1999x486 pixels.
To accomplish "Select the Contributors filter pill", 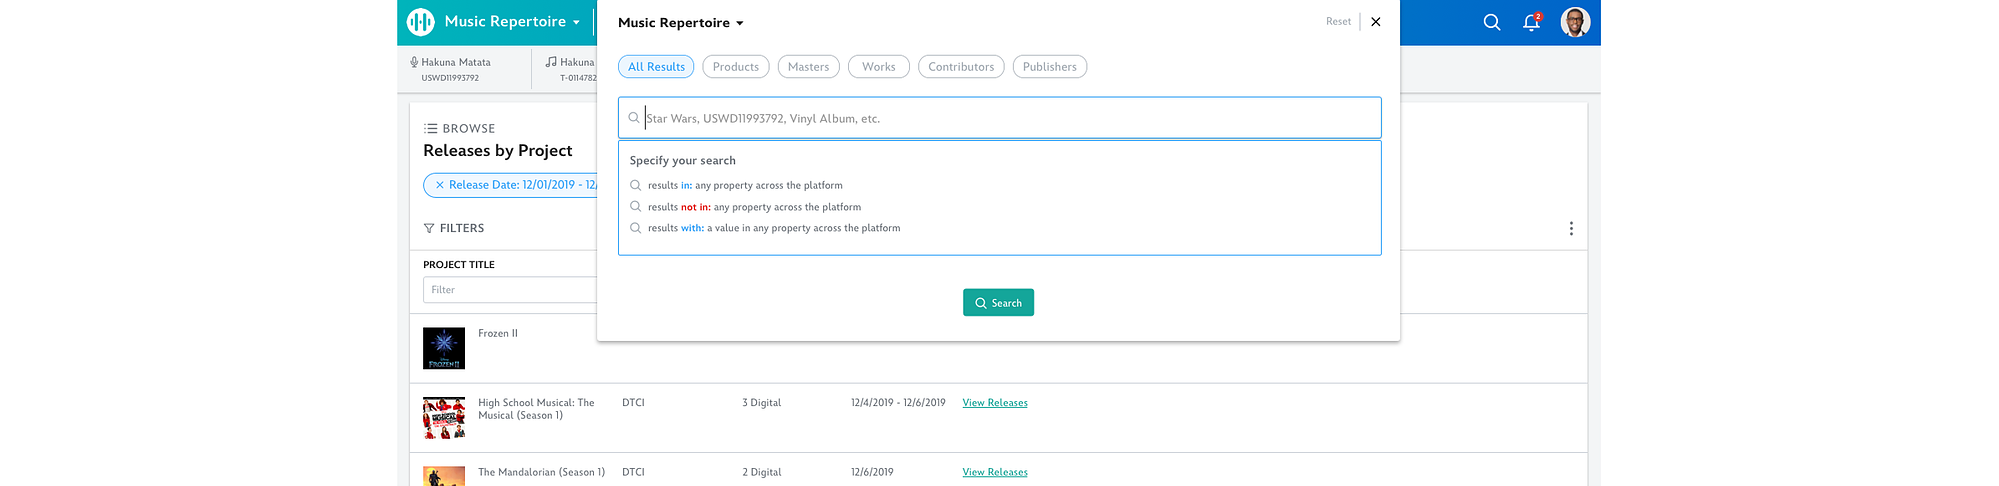I will click(961, 67).
